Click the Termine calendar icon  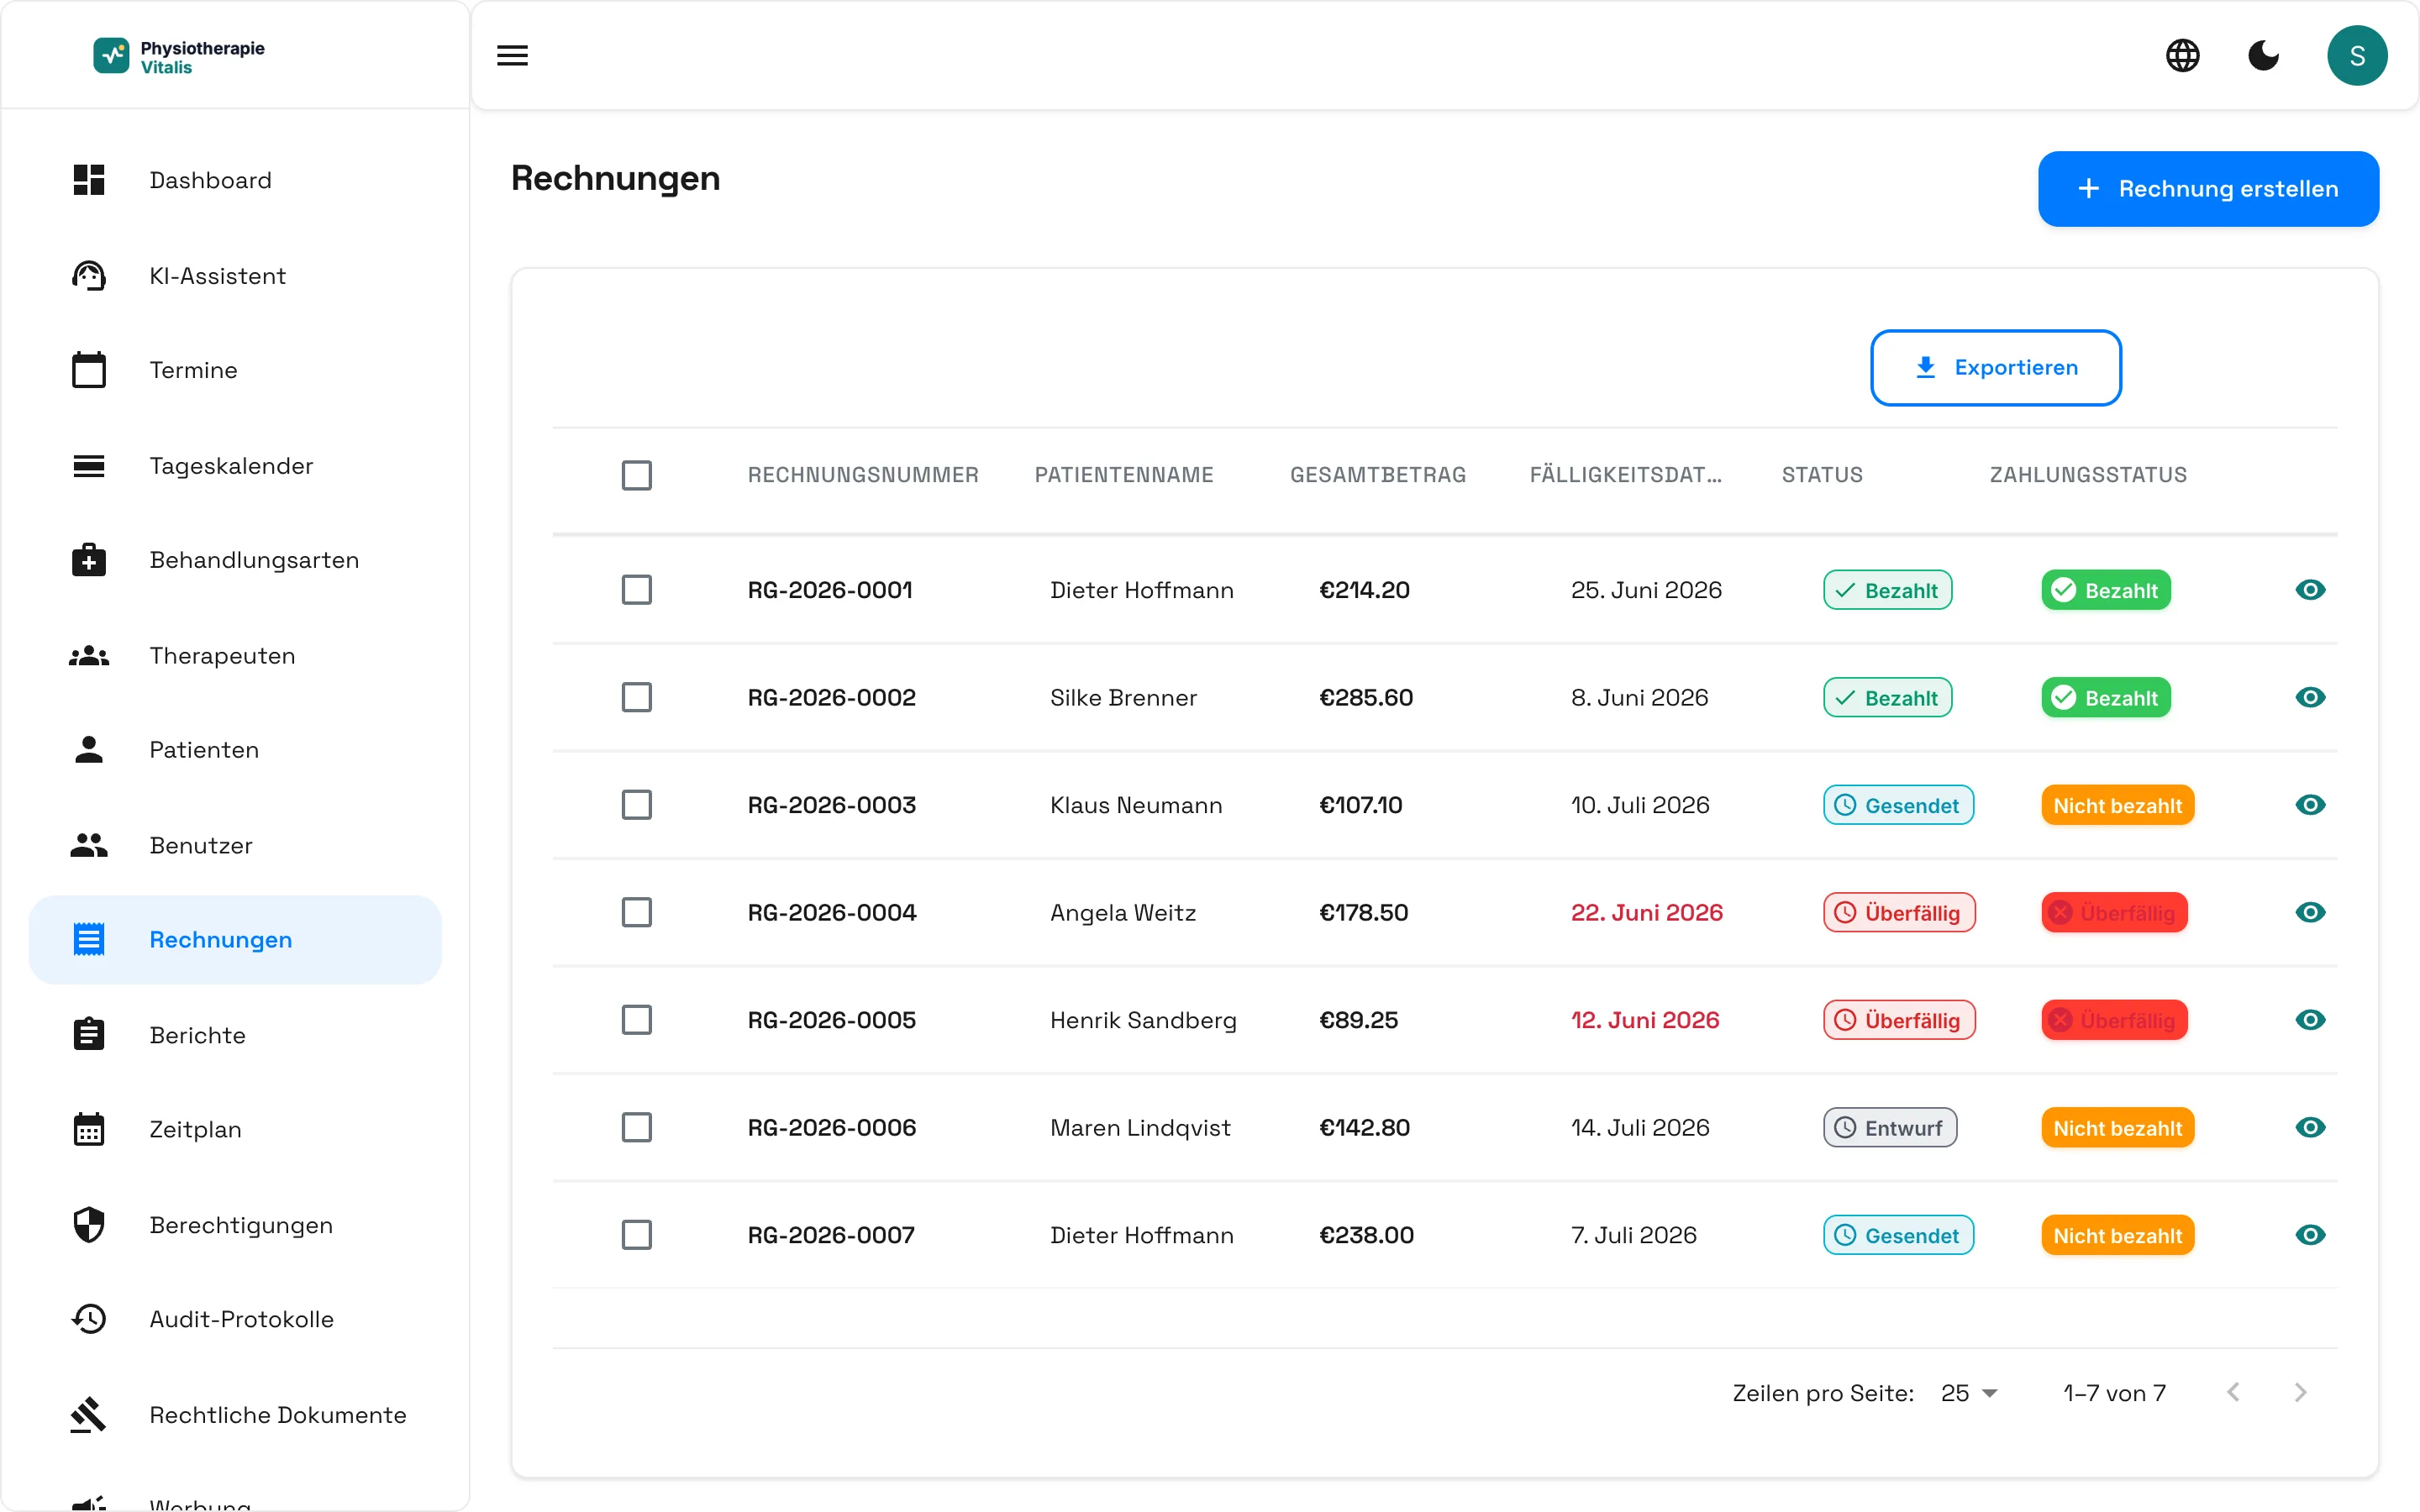pos(89,370)
